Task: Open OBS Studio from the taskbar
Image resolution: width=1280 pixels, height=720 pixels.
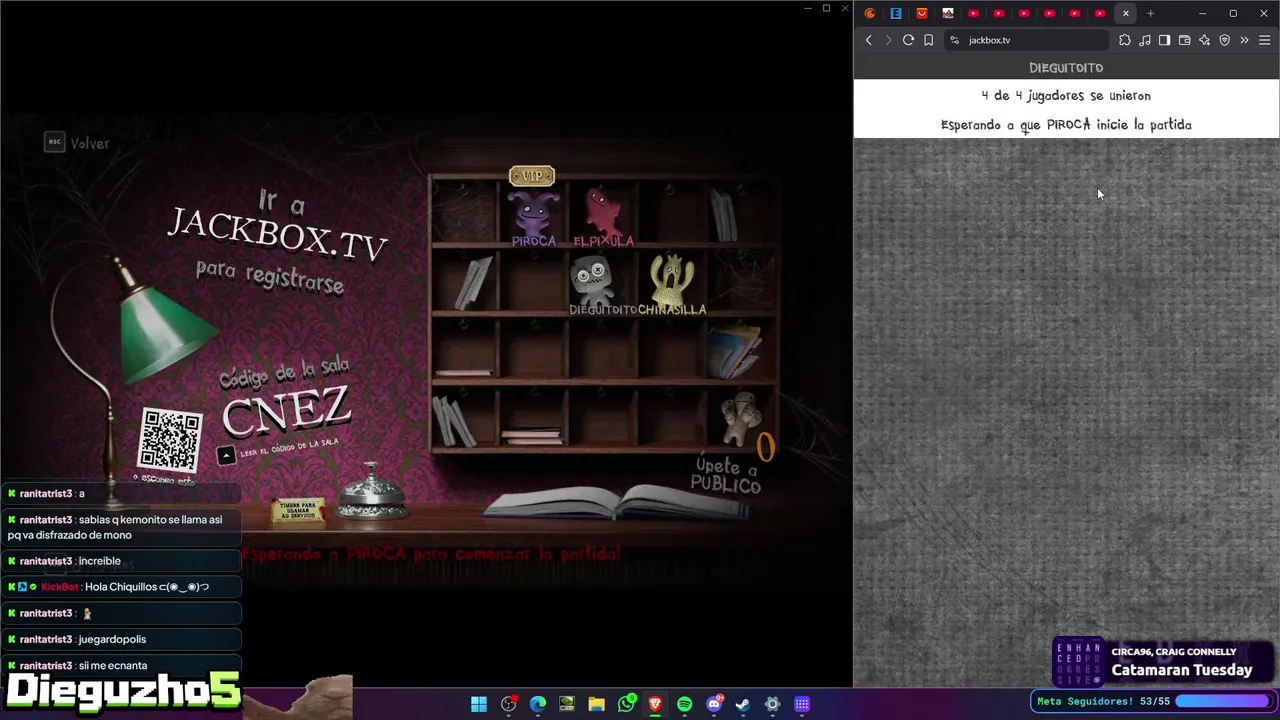Action: pos(508,704)
